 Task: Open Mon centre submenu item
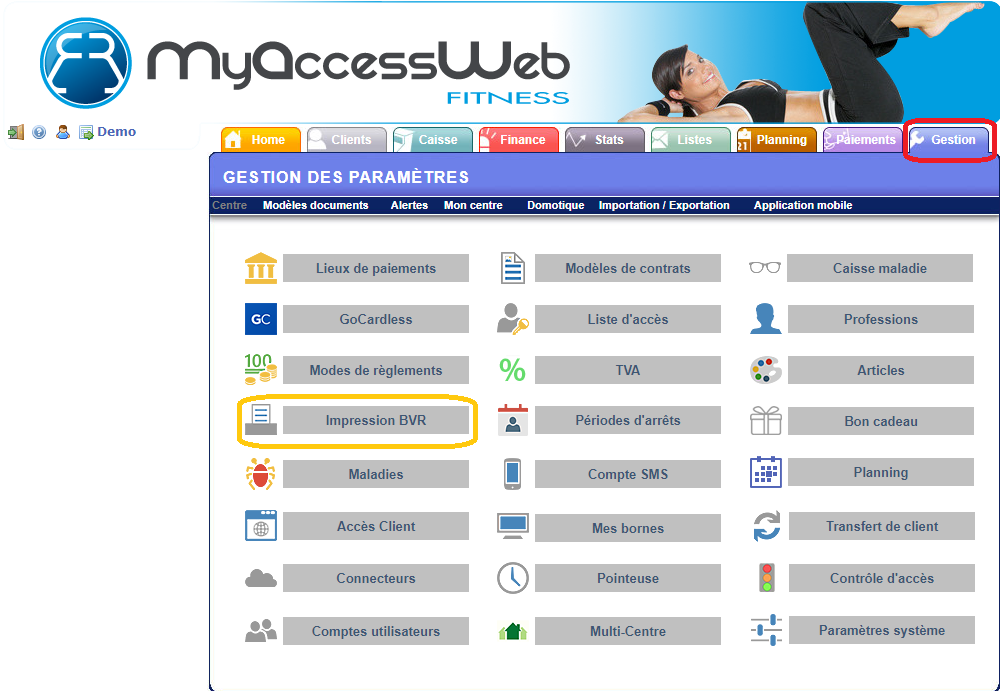(473, 205)
